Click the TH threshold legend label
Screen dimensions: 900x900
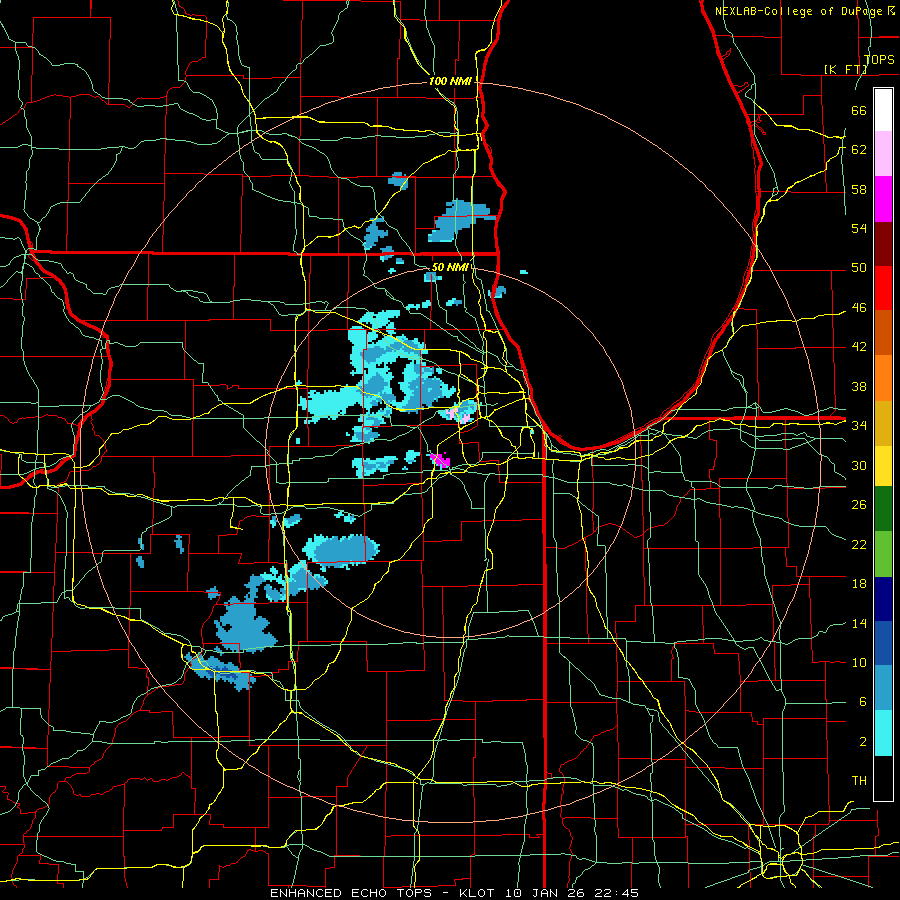[x=859, y=781]
